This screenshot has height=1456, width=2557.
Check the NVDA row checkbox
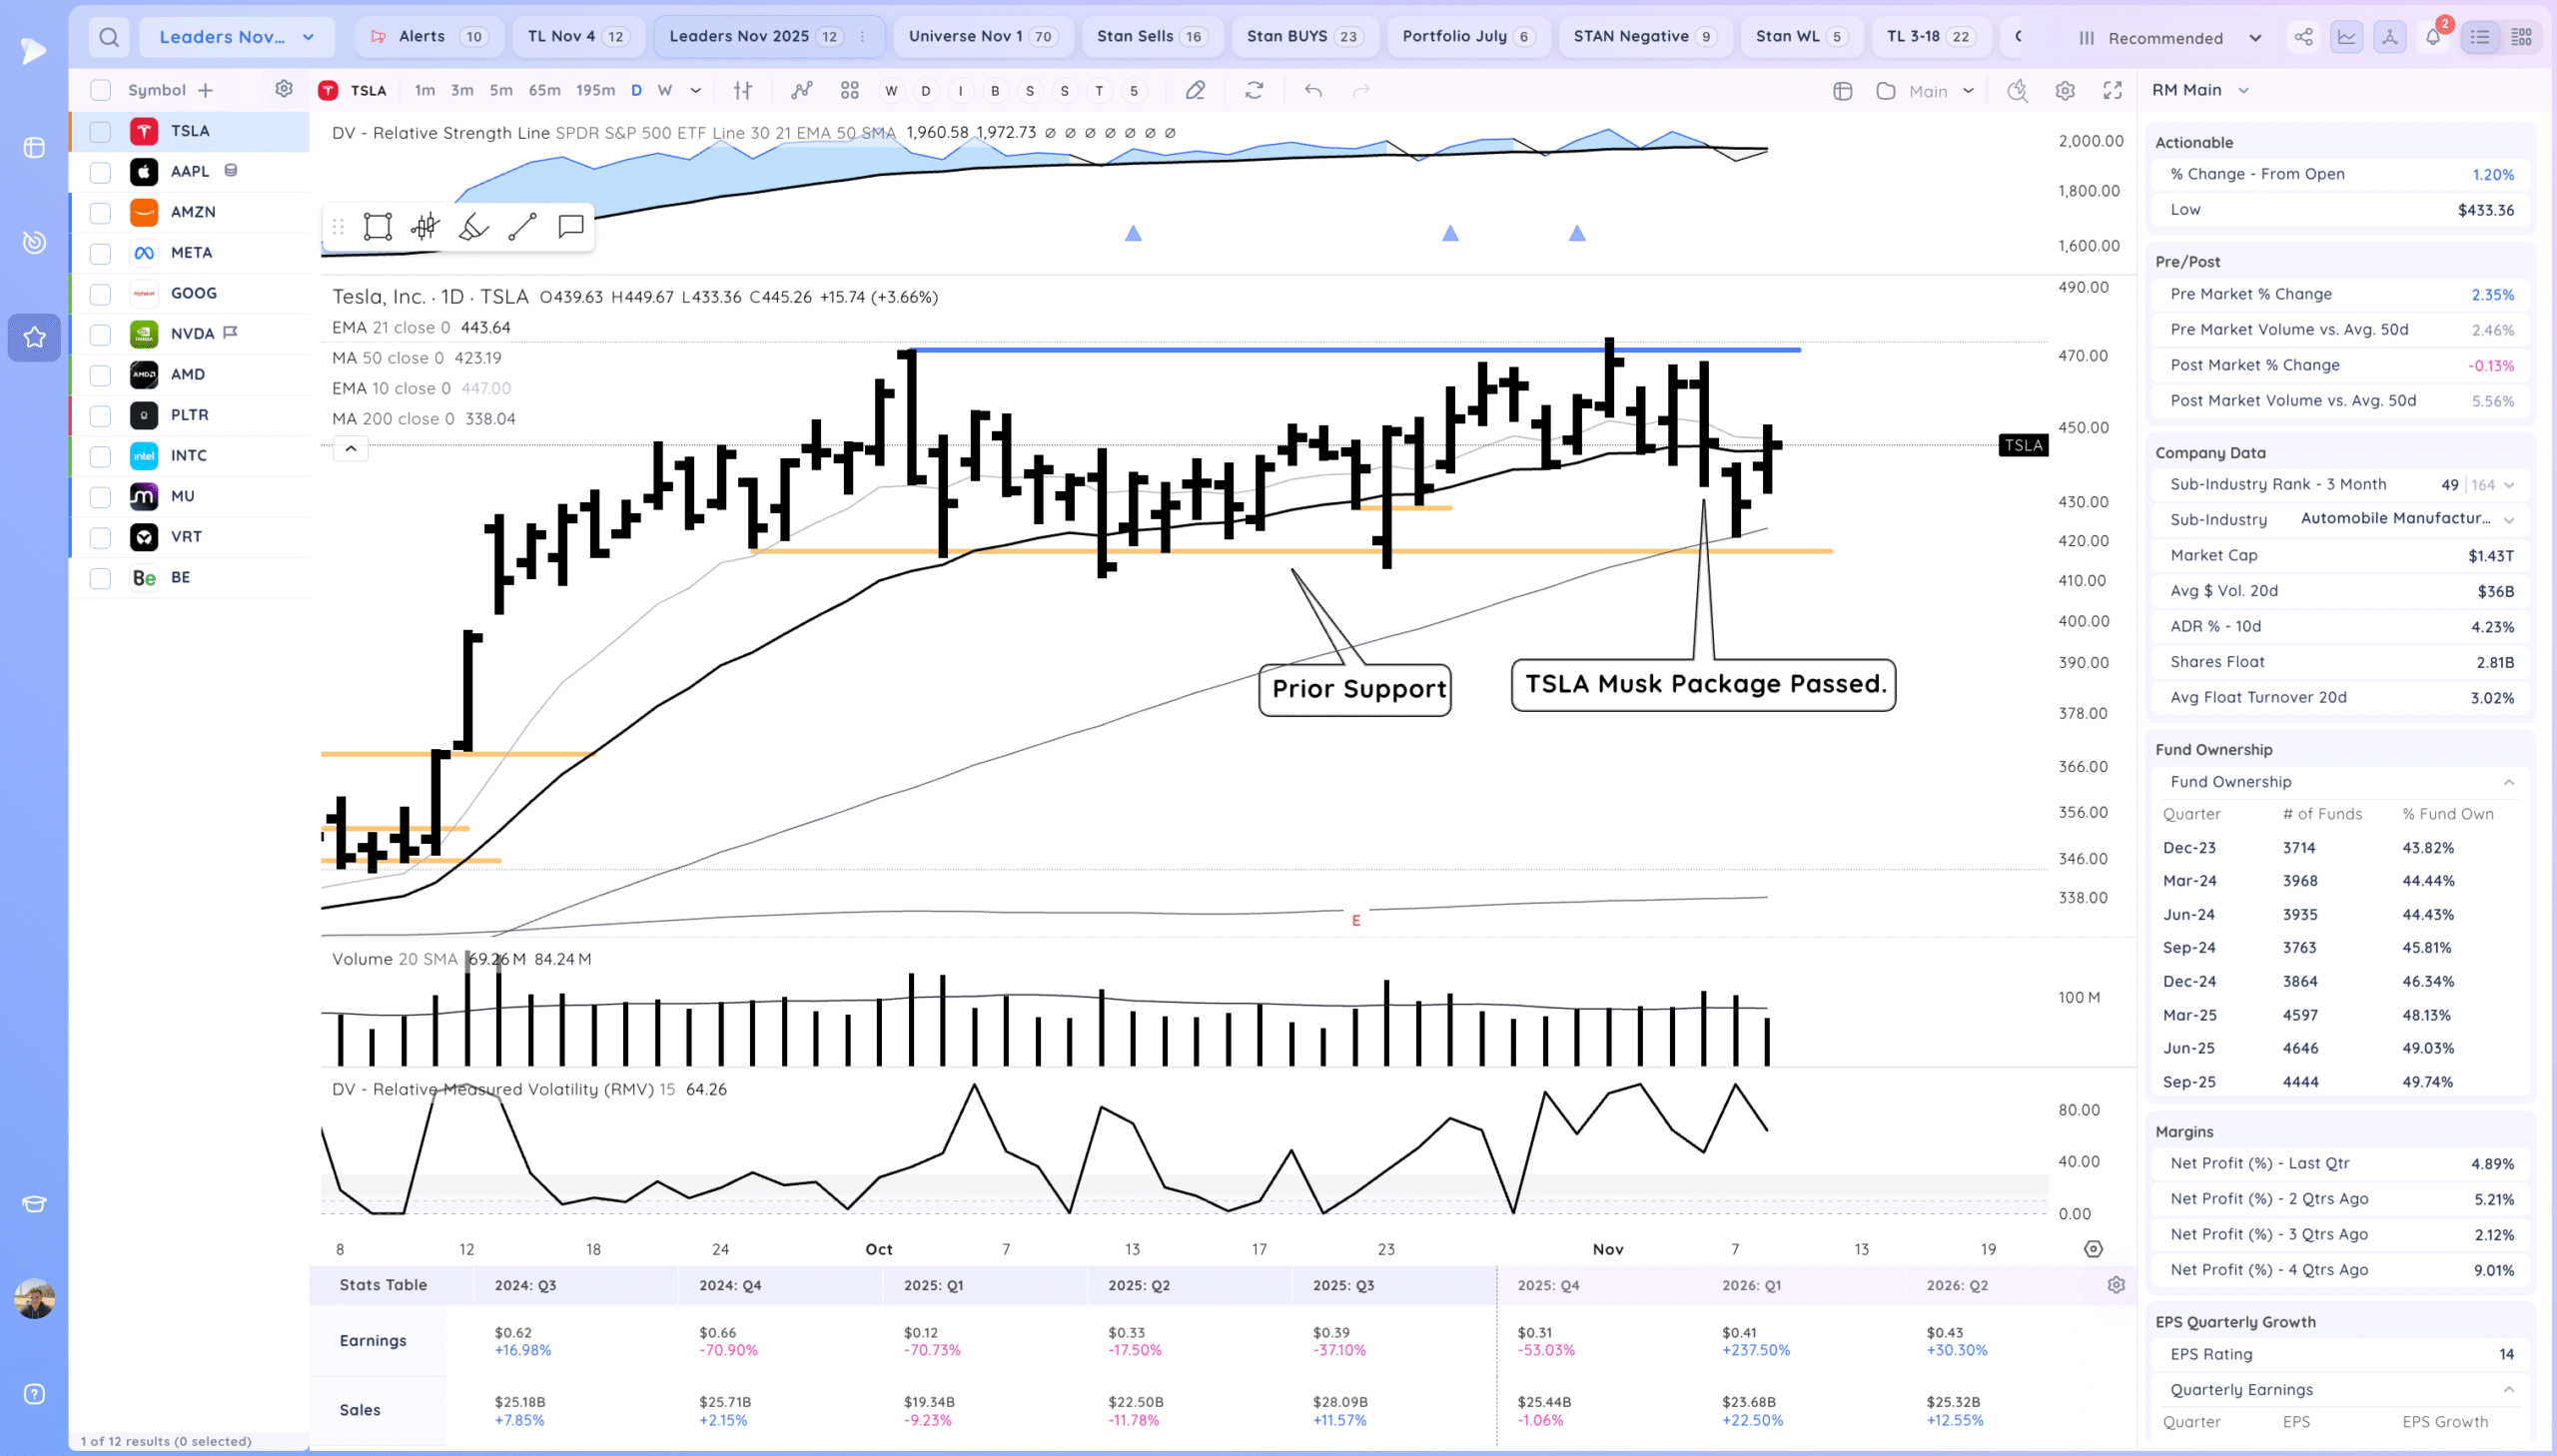(100, 334)
